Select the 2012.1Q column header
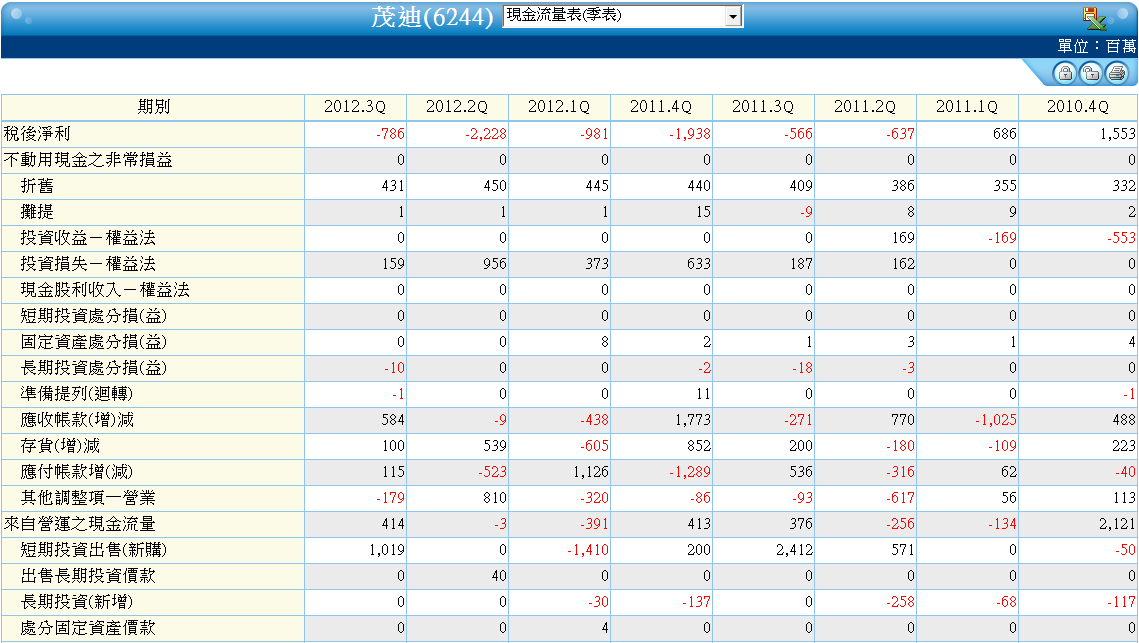This screenshot has height=643, width=1139. coord(559,107)
